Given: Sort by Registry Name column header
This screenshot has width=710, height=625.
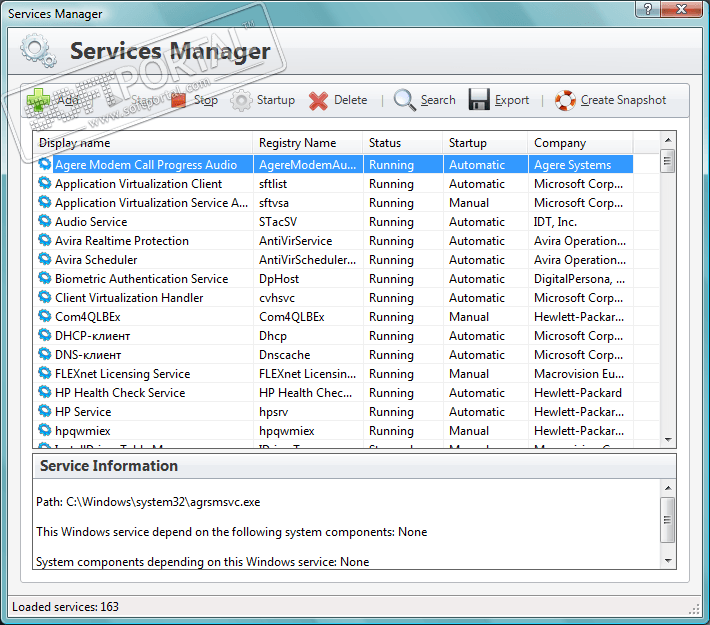Looking at the screenshot, I should 308,143.
